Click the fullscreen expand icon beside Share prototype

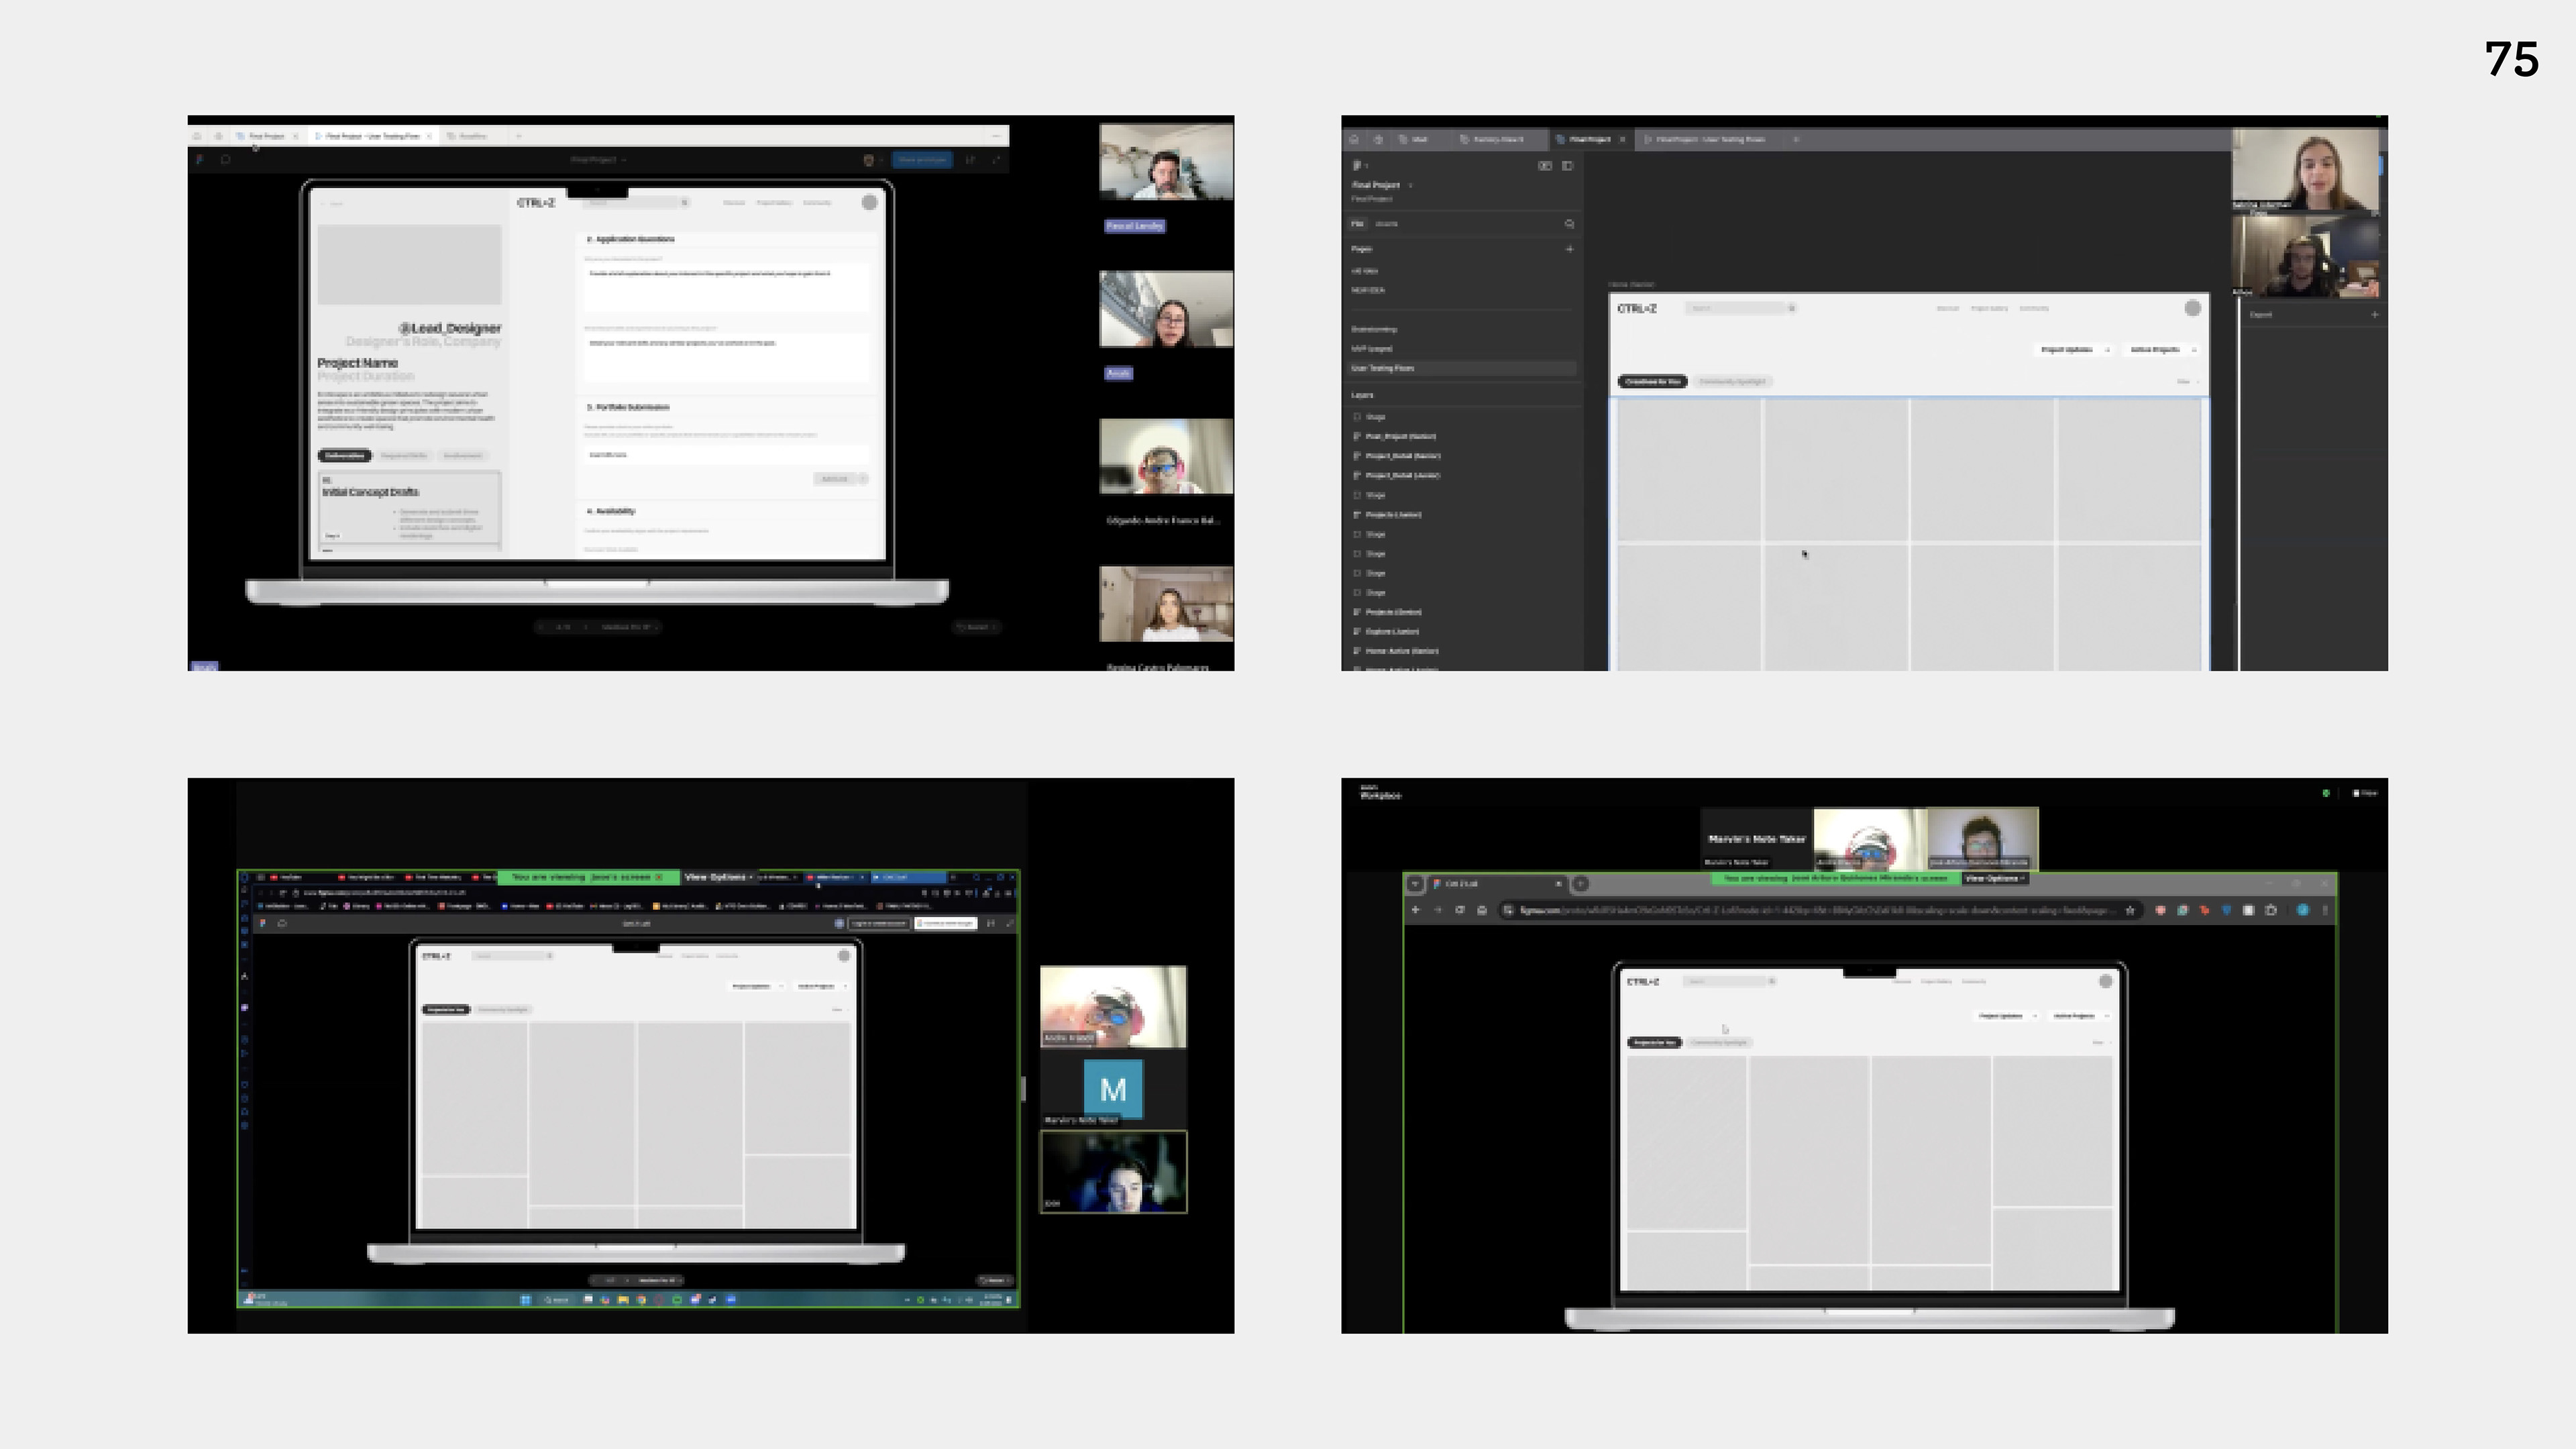coord(996,160)
